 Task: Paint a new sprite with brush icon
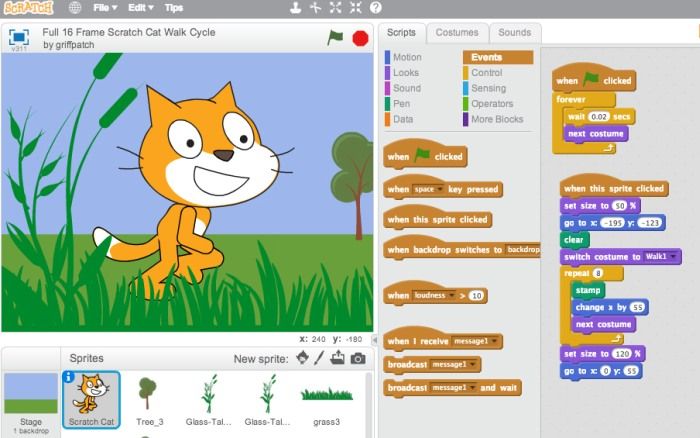click(319, 358)
